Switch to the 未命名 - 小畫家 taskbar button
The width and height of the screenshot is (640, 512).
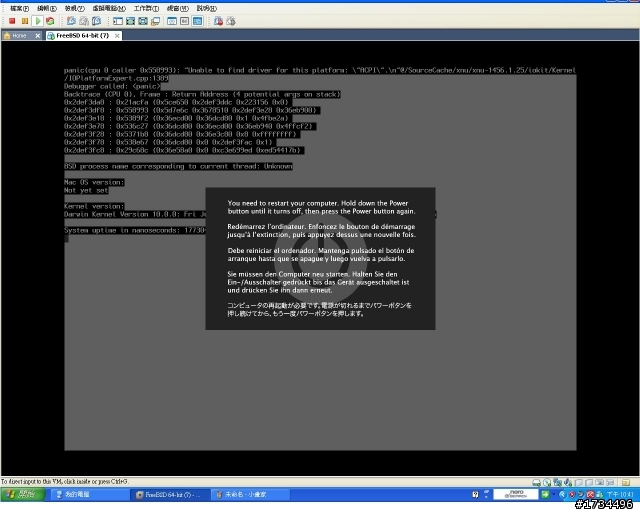click(x=251, y=494)
